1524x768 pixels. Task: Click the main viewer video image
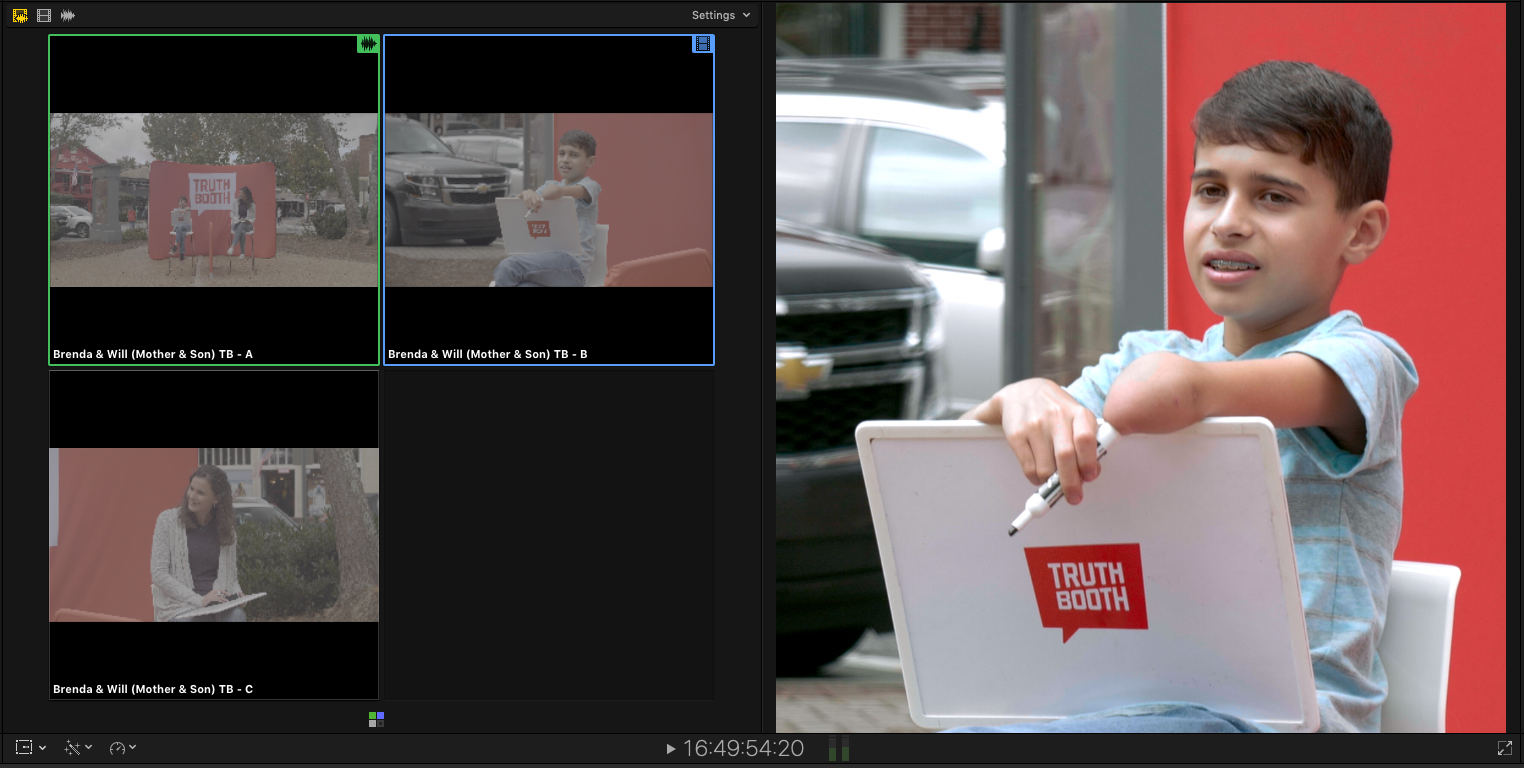(1141, 368)
